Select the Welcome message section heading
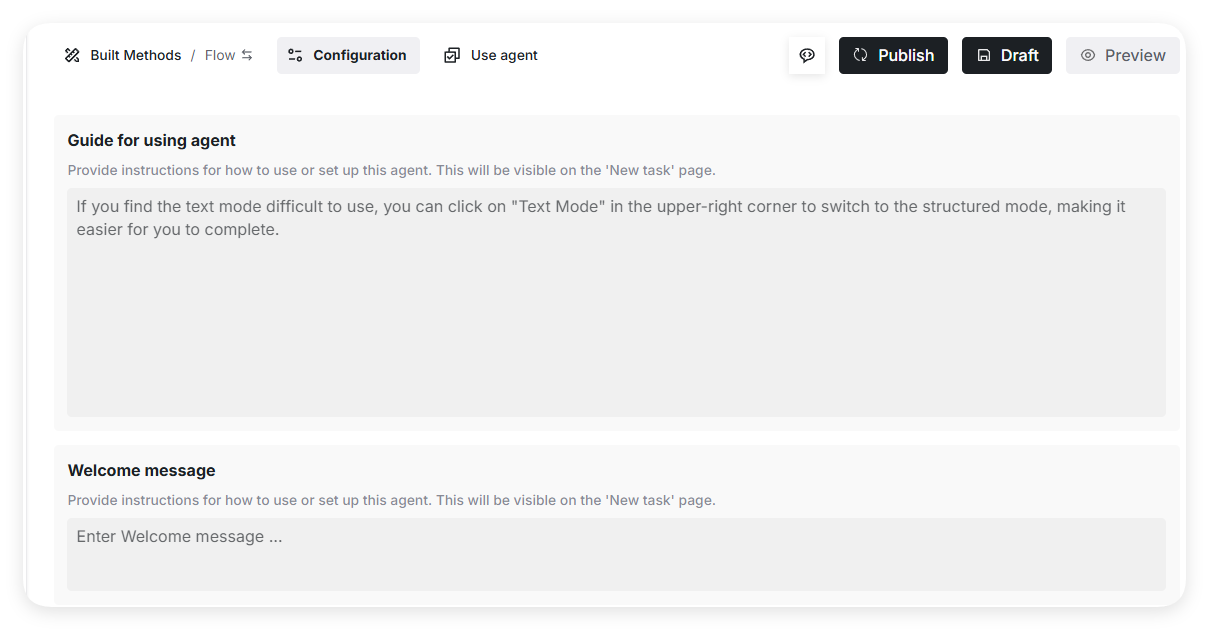Viewport: 1209px width, 630px height. (x=141, y=470)
